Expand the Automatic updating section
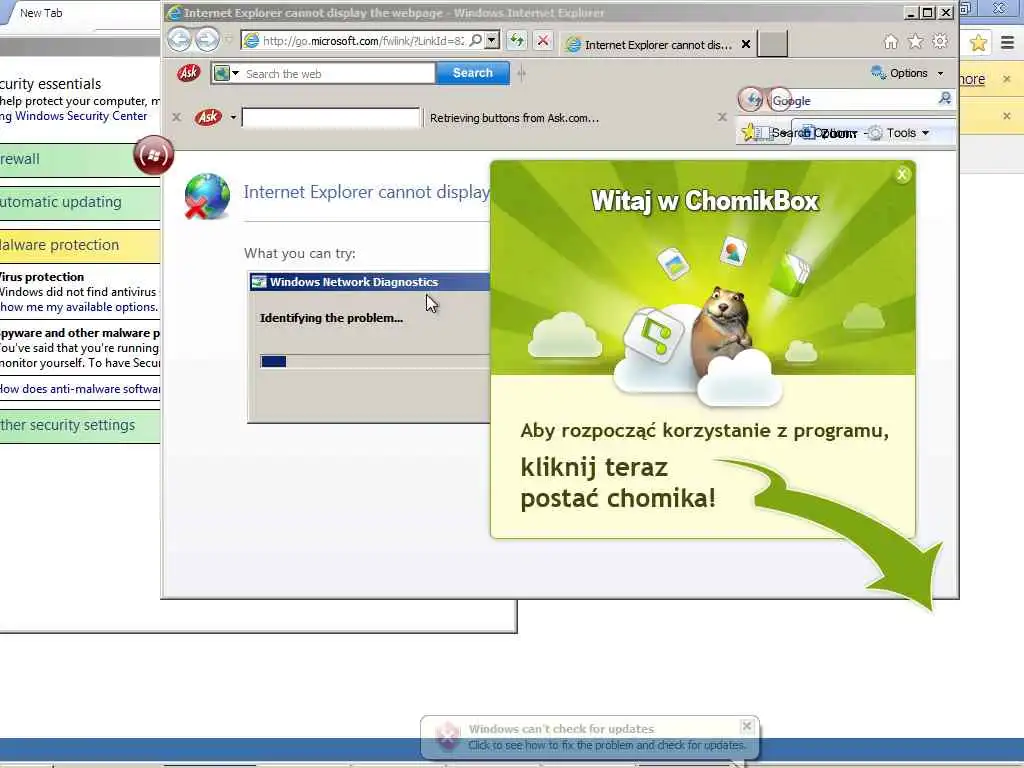Image resolution: width=1024 pixels, height=768 pixels. coord(80,202)
